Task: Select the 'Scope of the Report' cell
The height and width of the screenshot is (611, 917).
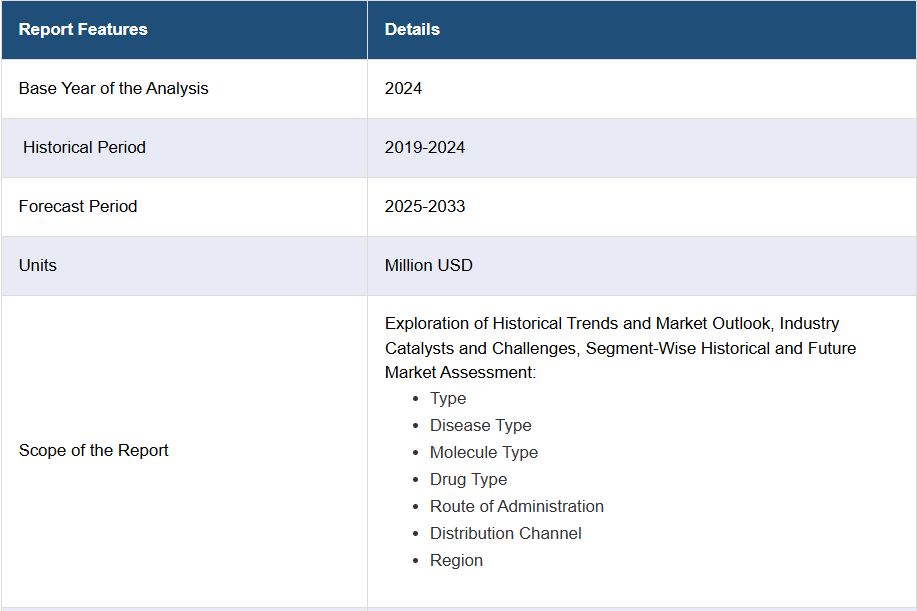Action: coord(184,451)
